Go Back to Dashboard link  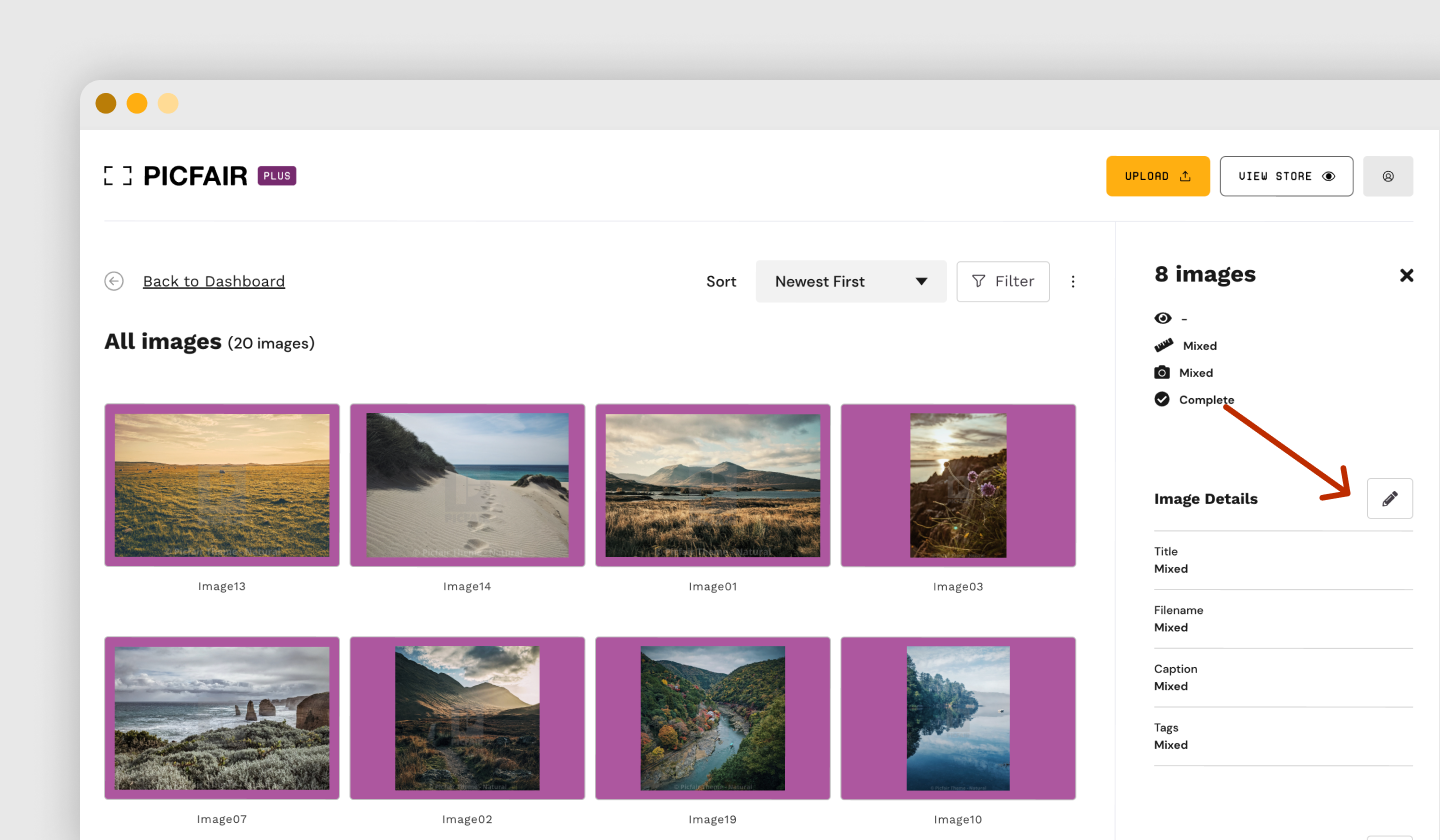click(x=214, y=281)
